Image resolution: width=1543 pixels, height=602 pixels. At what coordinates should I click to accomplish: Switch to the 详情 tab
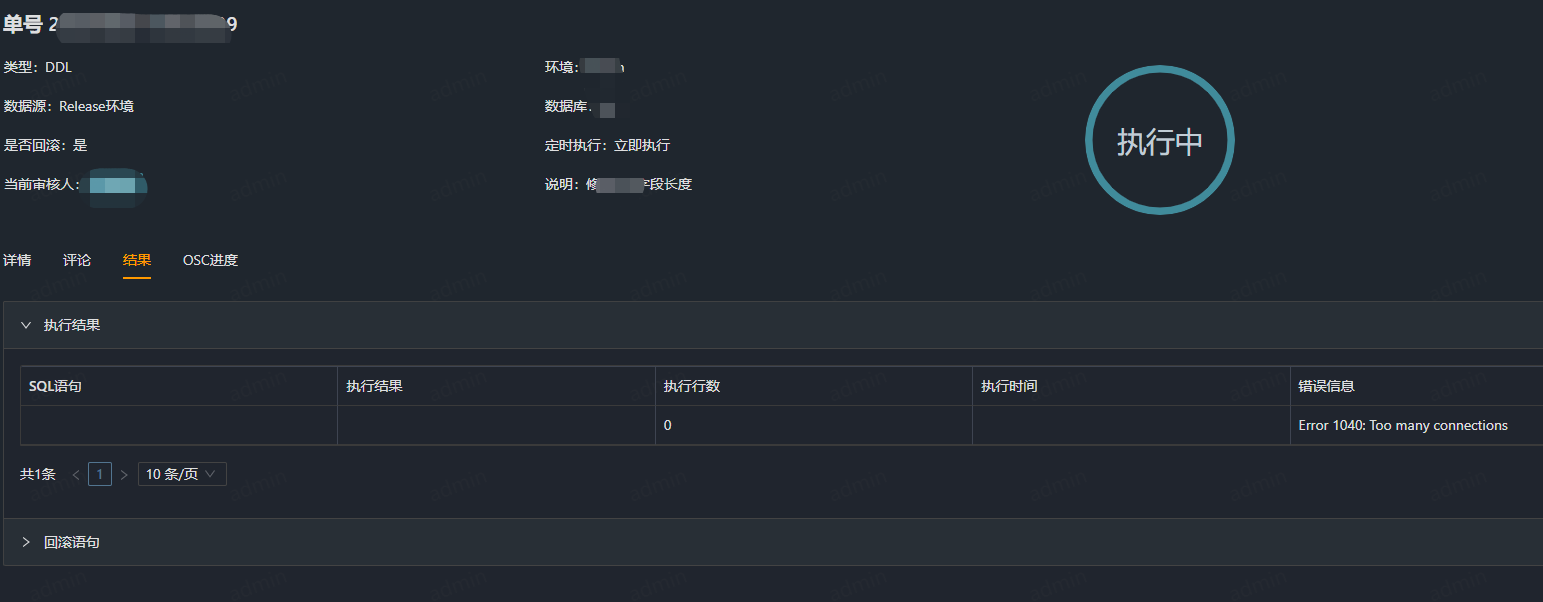17,260
